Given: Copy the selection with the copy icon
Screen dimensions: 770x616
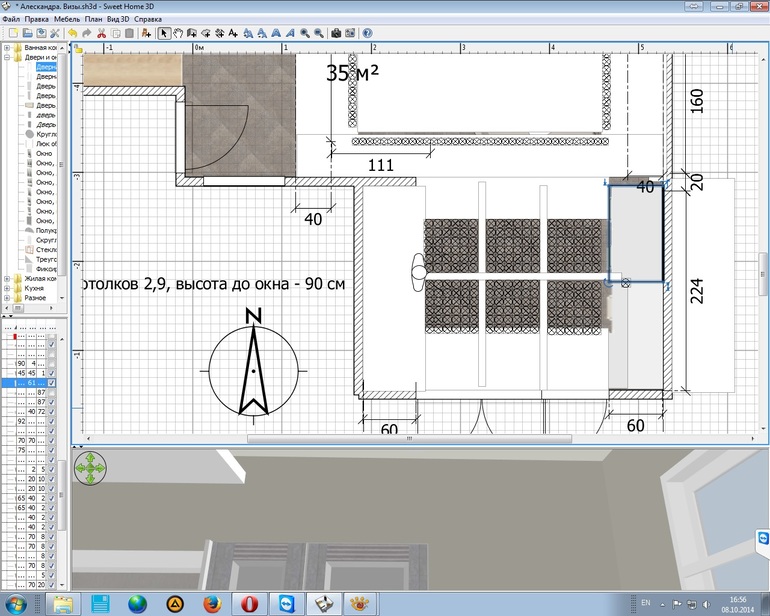Looking at the screenshot, I should click(115, 33).
